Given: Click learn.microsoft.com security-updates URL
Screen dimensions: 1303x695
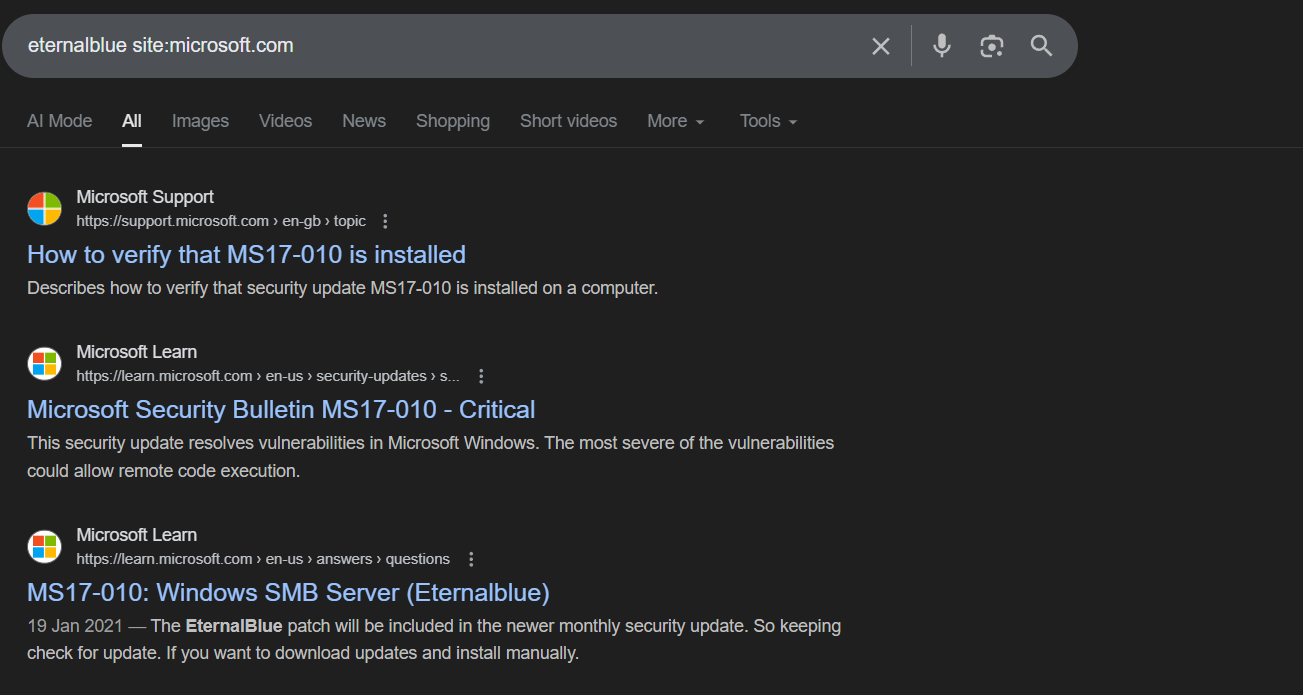Looking at the screenshot, I should coord(268,376).
